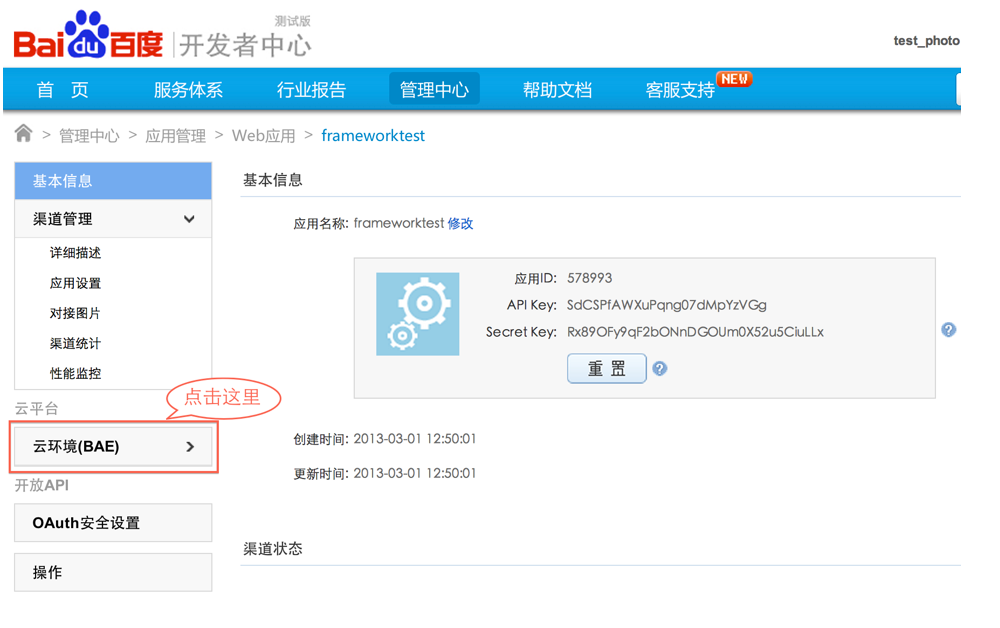Open the 首页 navigation tab
The width and height of the screenshot is (1000, 628).
(x=62, y=90)
